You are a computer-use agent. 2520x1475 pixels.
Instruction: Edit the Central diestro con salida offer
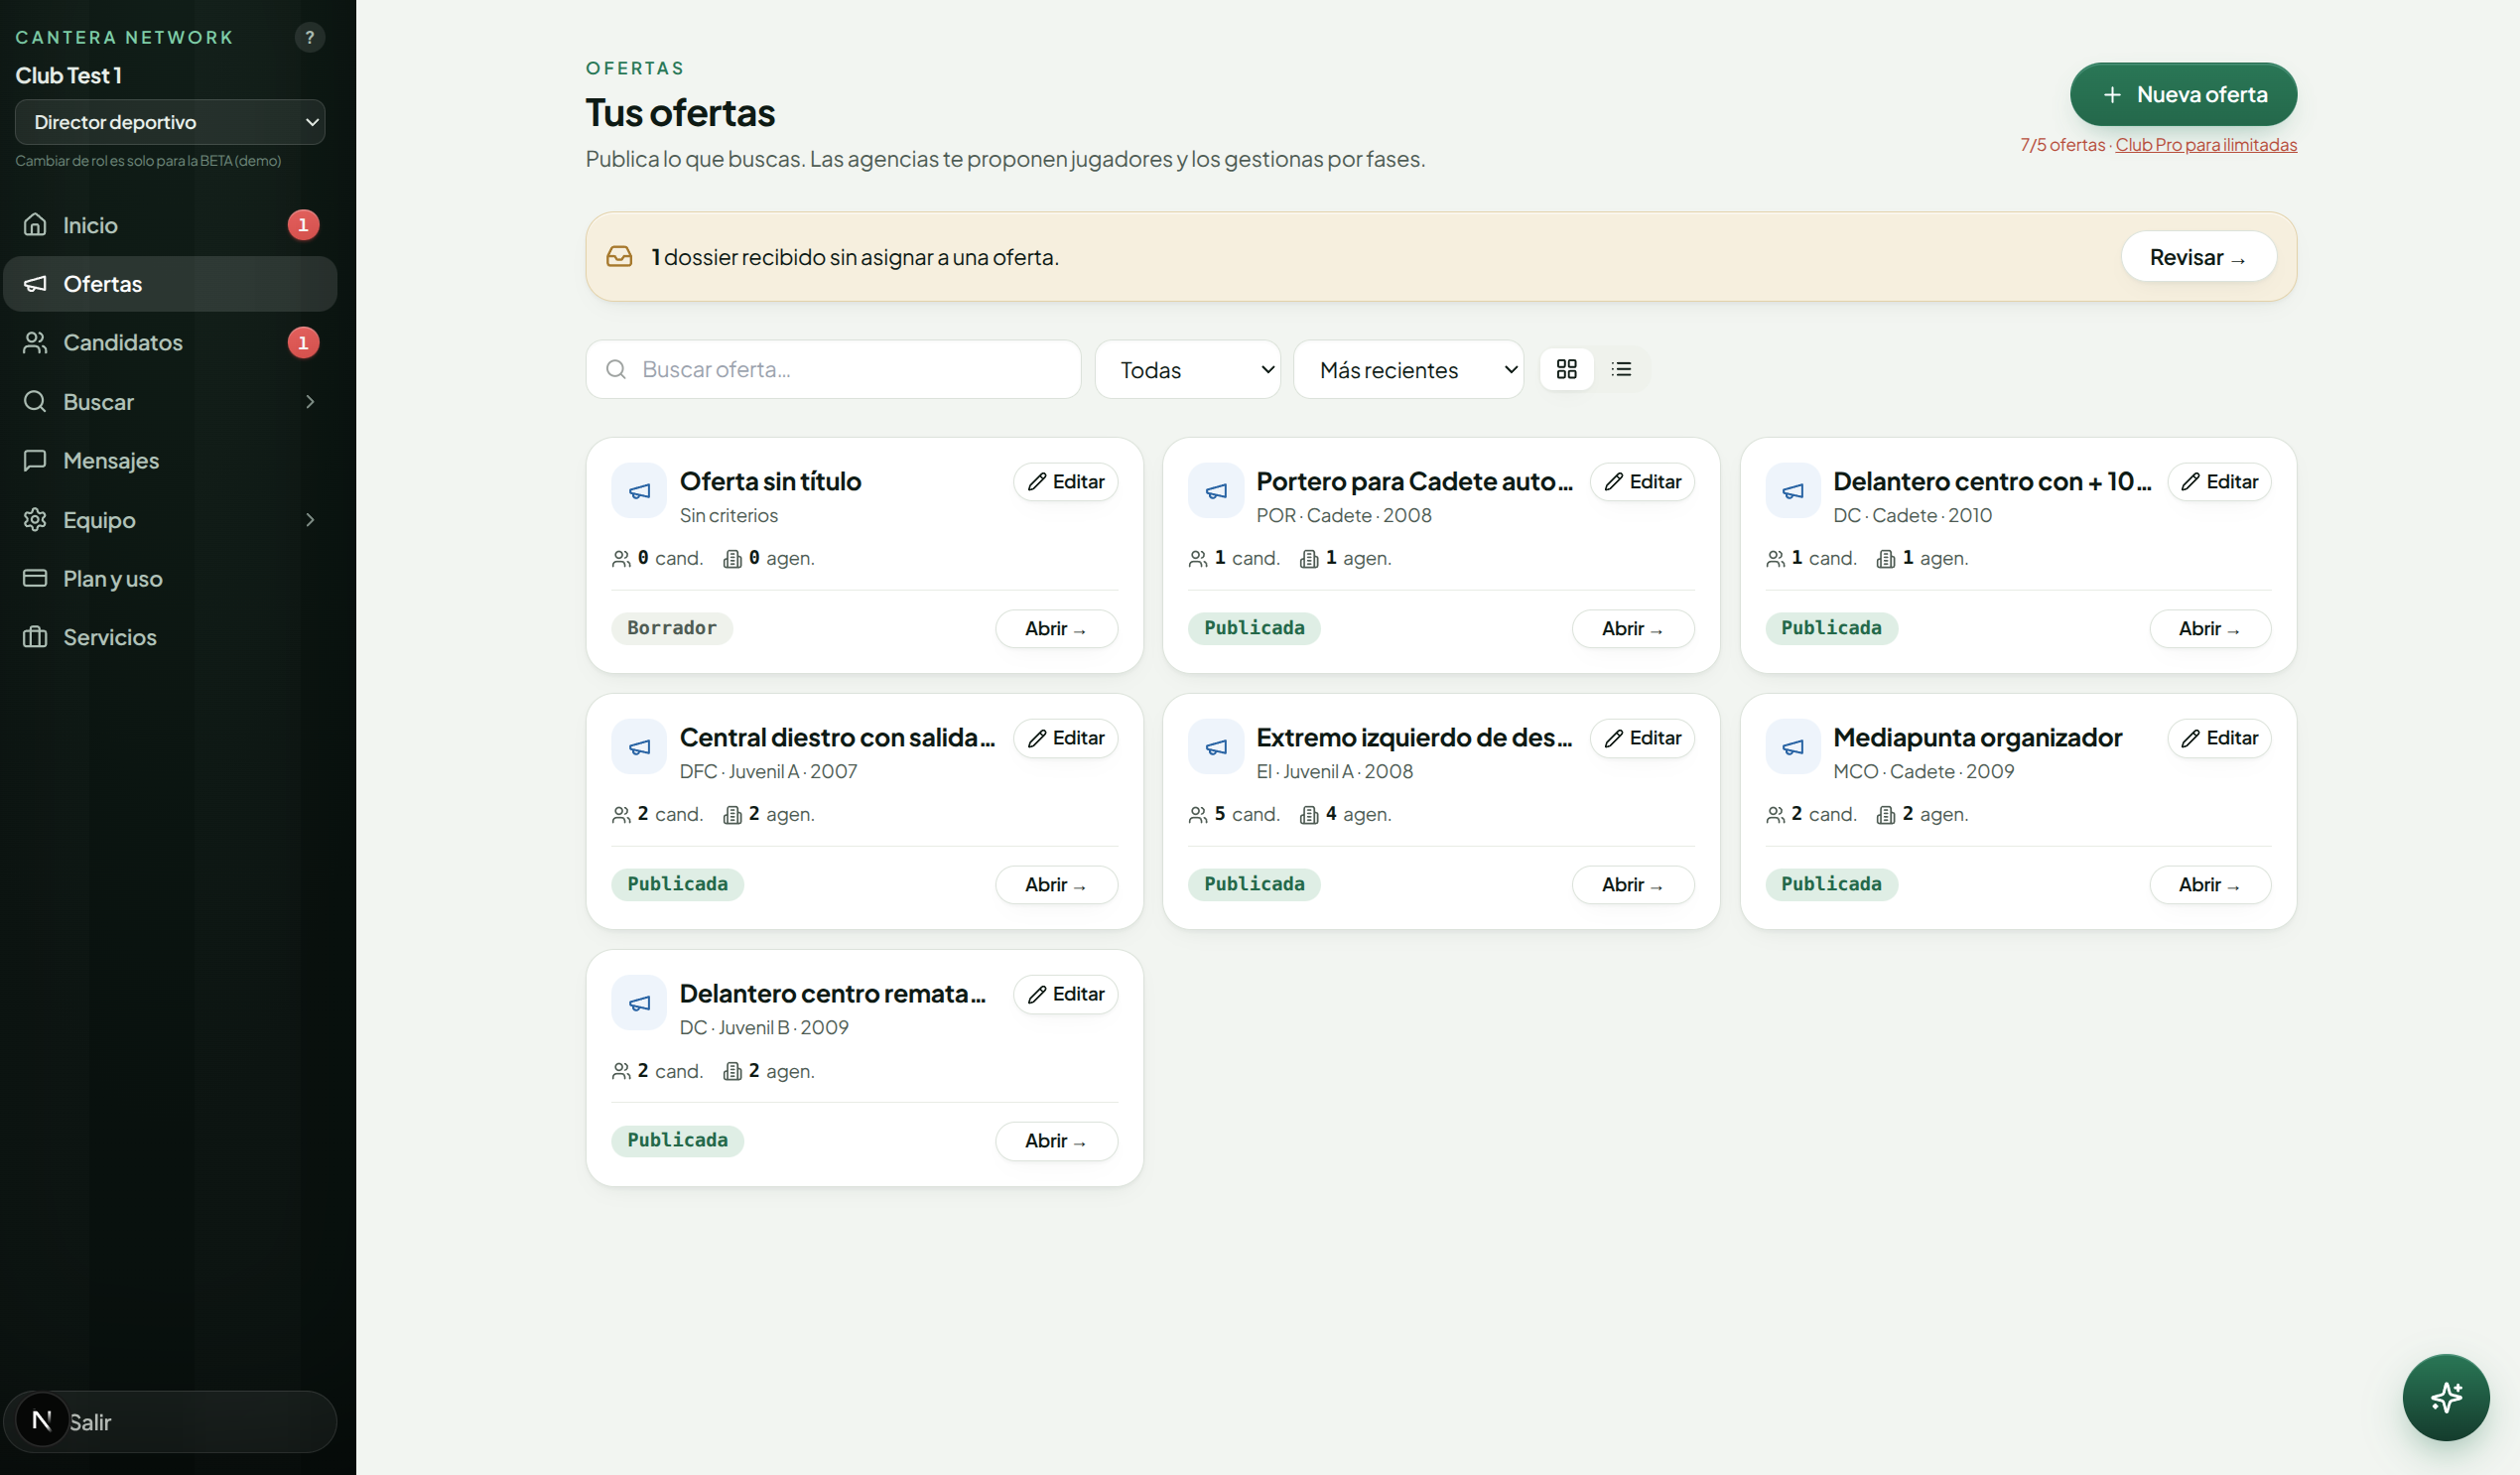click(x=1065, y=738)
